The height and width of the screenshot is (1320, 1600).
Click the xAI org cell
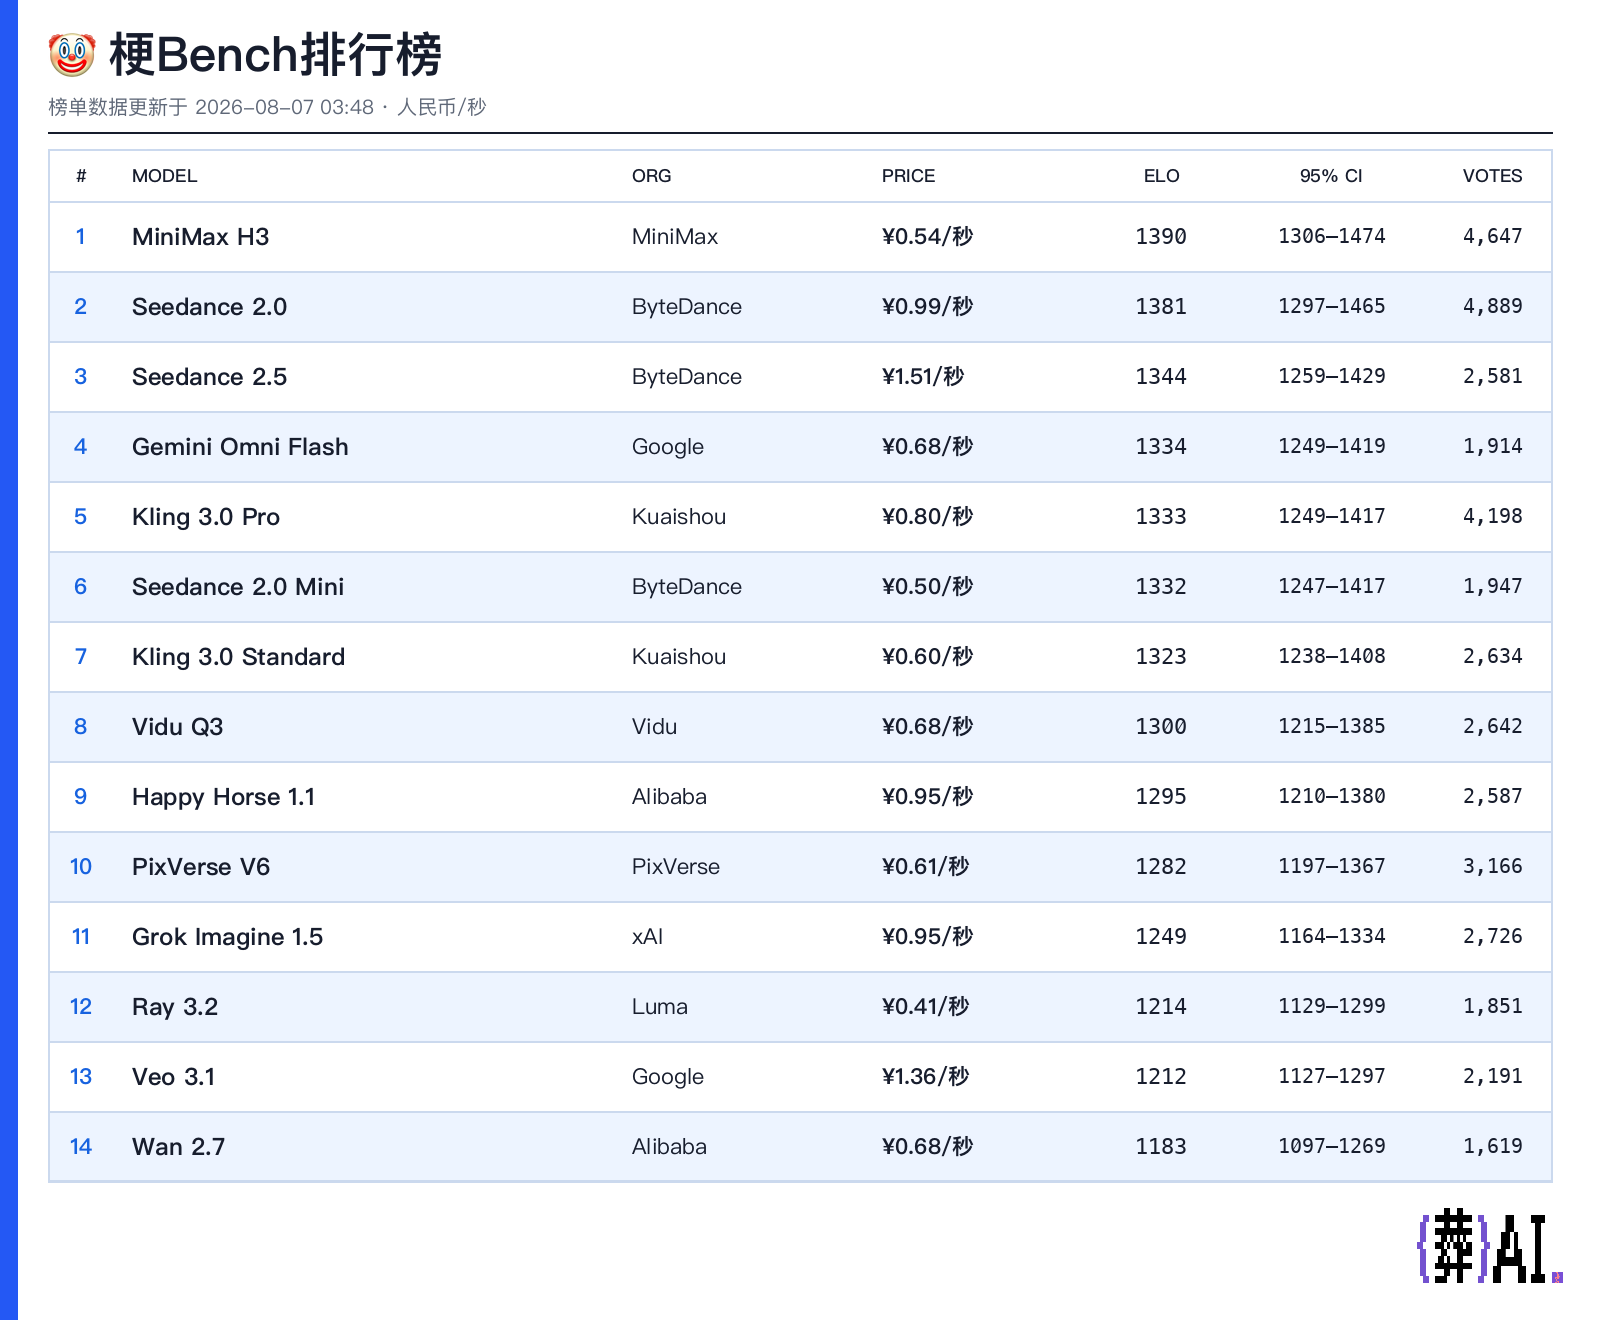(x=648, y=937)
